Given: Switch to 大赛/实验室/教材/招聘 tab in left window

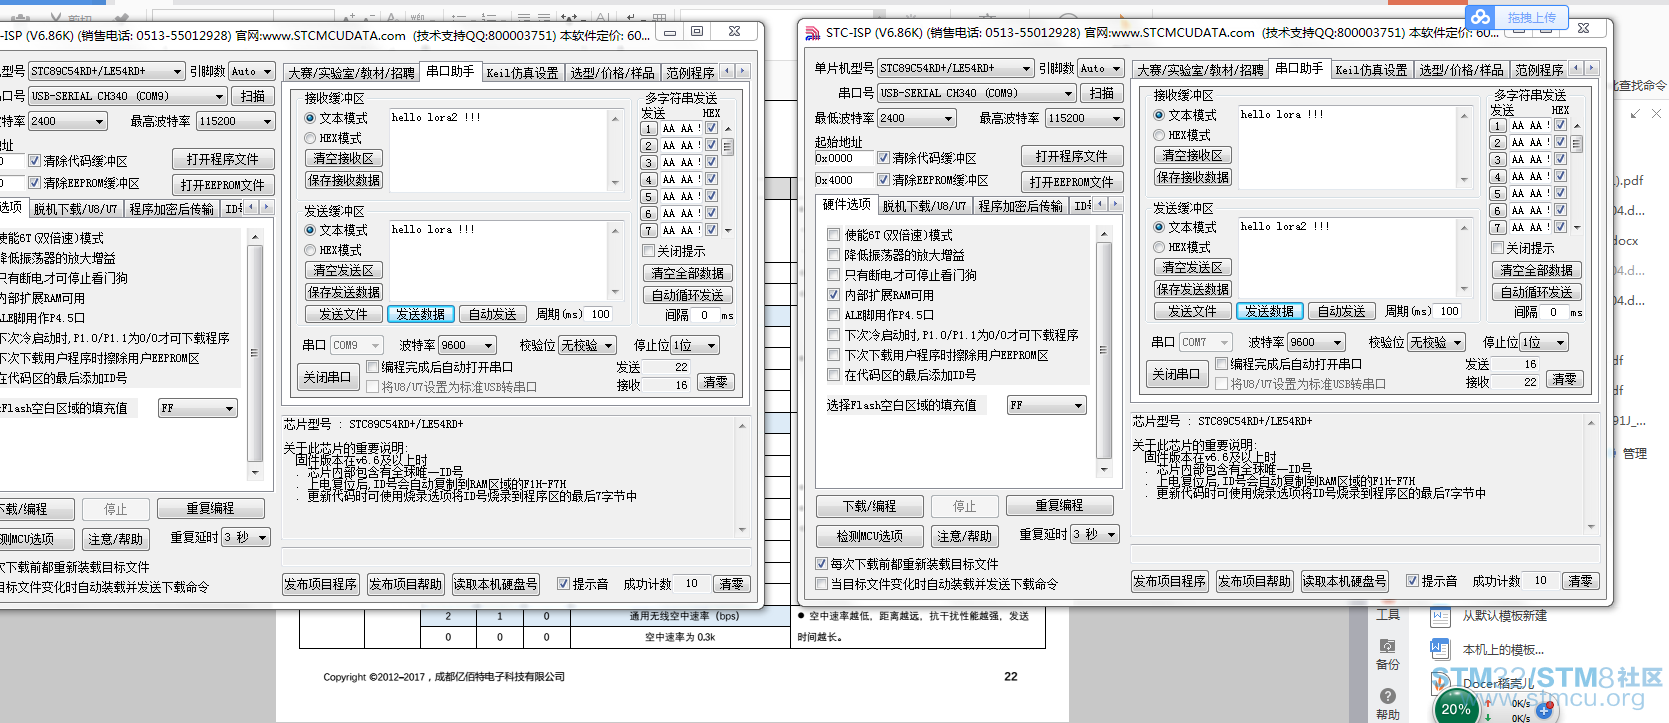Looking at the screenshot, I should pos(350,73).
